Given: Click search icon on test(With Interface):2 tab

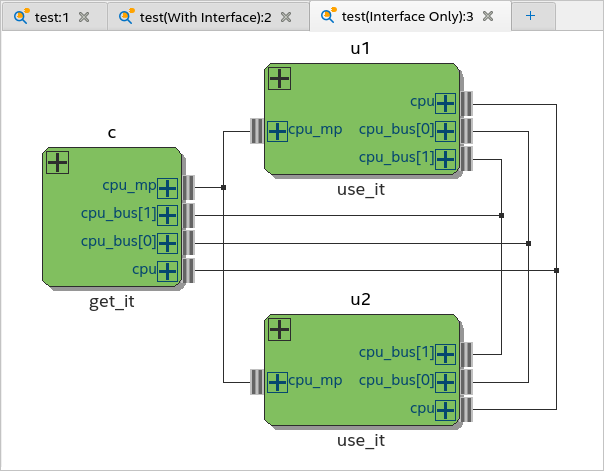Looking at the screenshot, I should [126, 17].
